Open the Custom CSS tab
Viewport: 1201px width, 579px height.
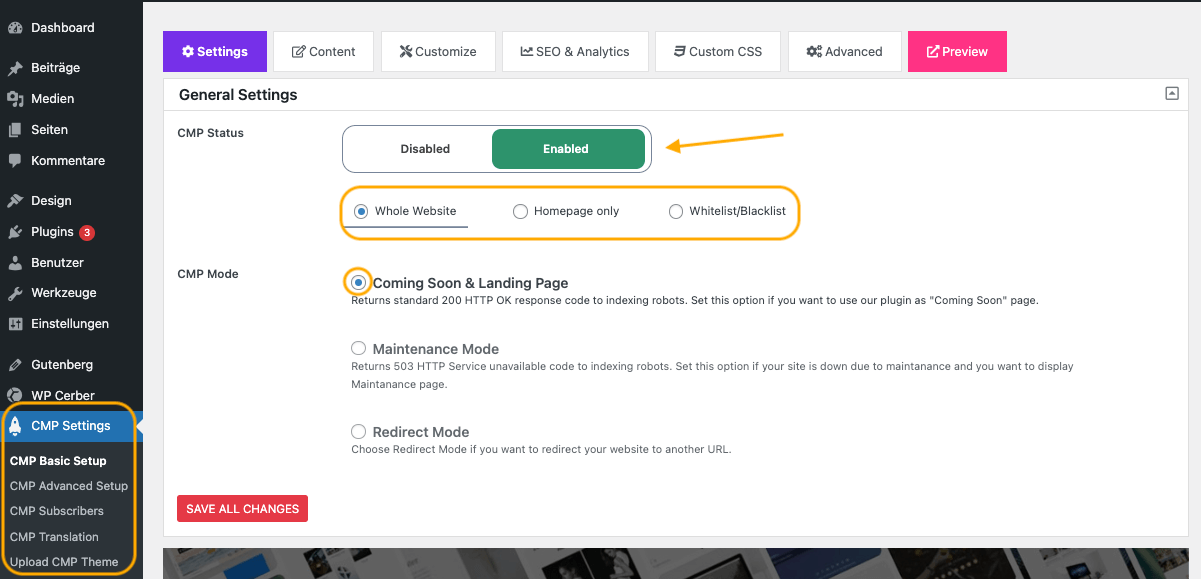coord(718,52)
